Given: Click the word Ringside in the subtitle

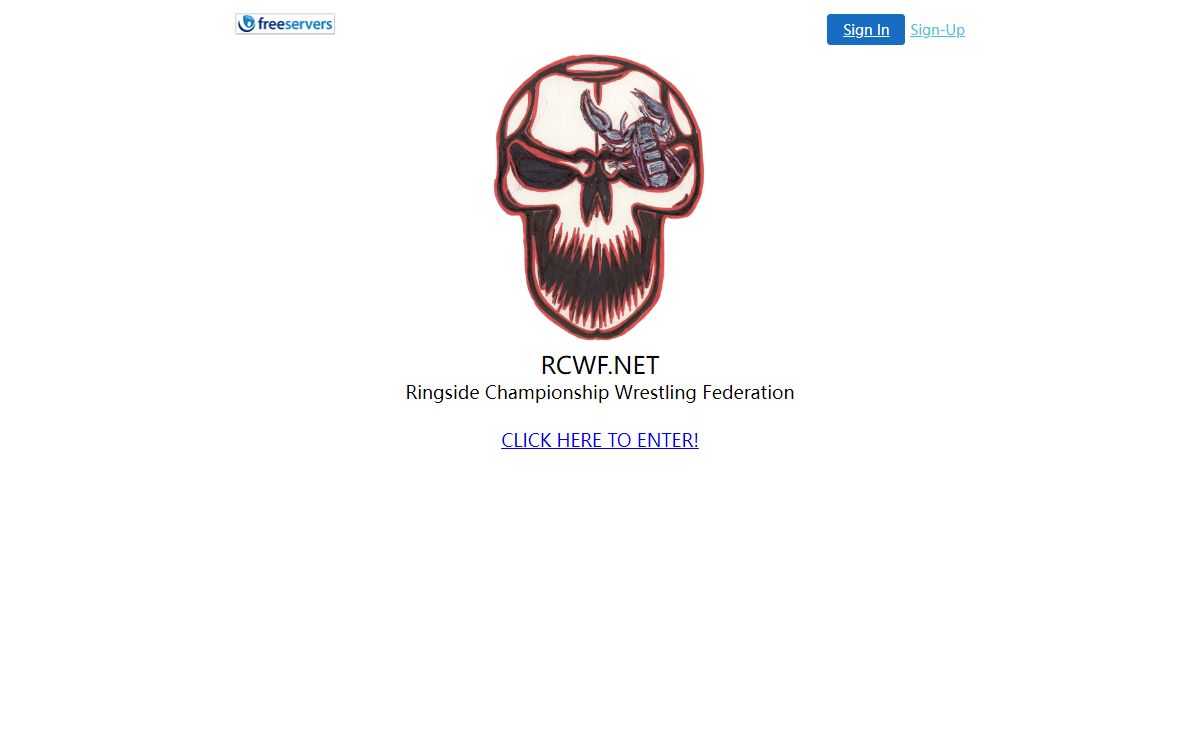Looking at the screenshot, I should (442, 392).
